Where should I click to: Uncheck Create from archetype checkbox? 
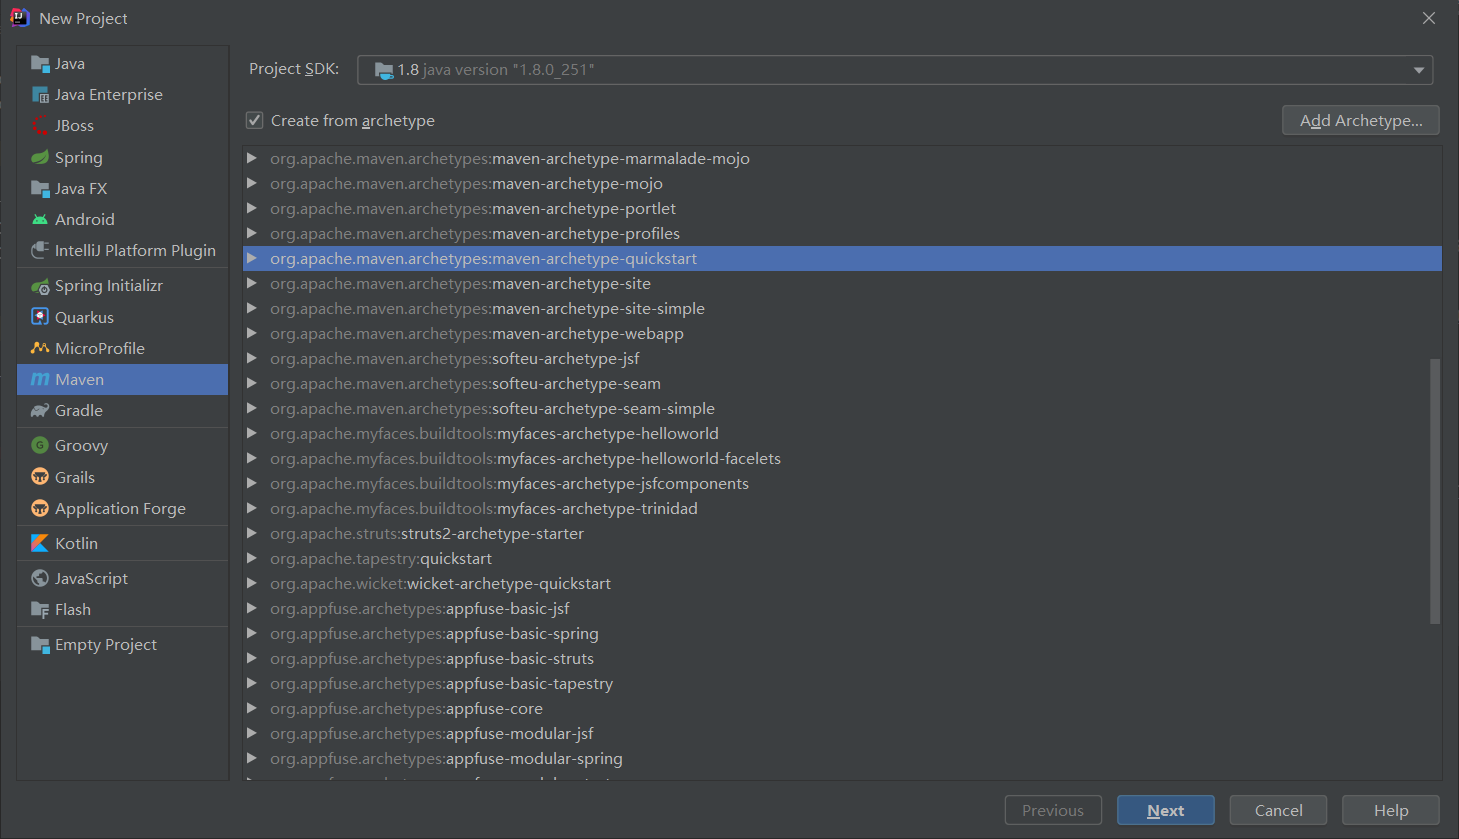[255, 120]
